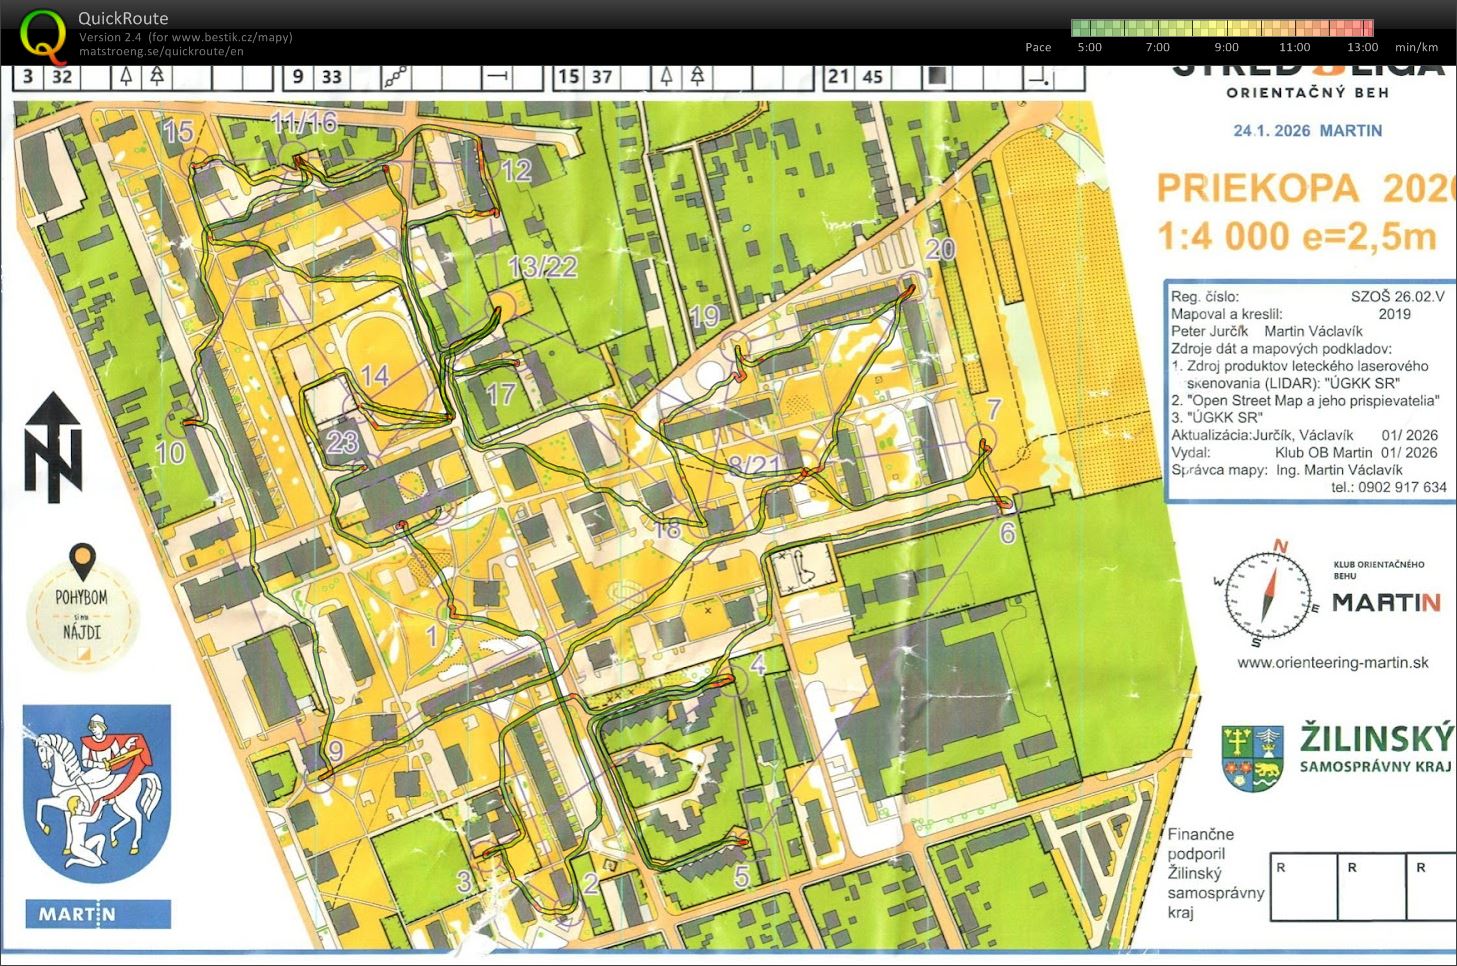Click the QuickRoute Q logo
This screenshot has width=1457, height=966.
click(x=44, y=35)
